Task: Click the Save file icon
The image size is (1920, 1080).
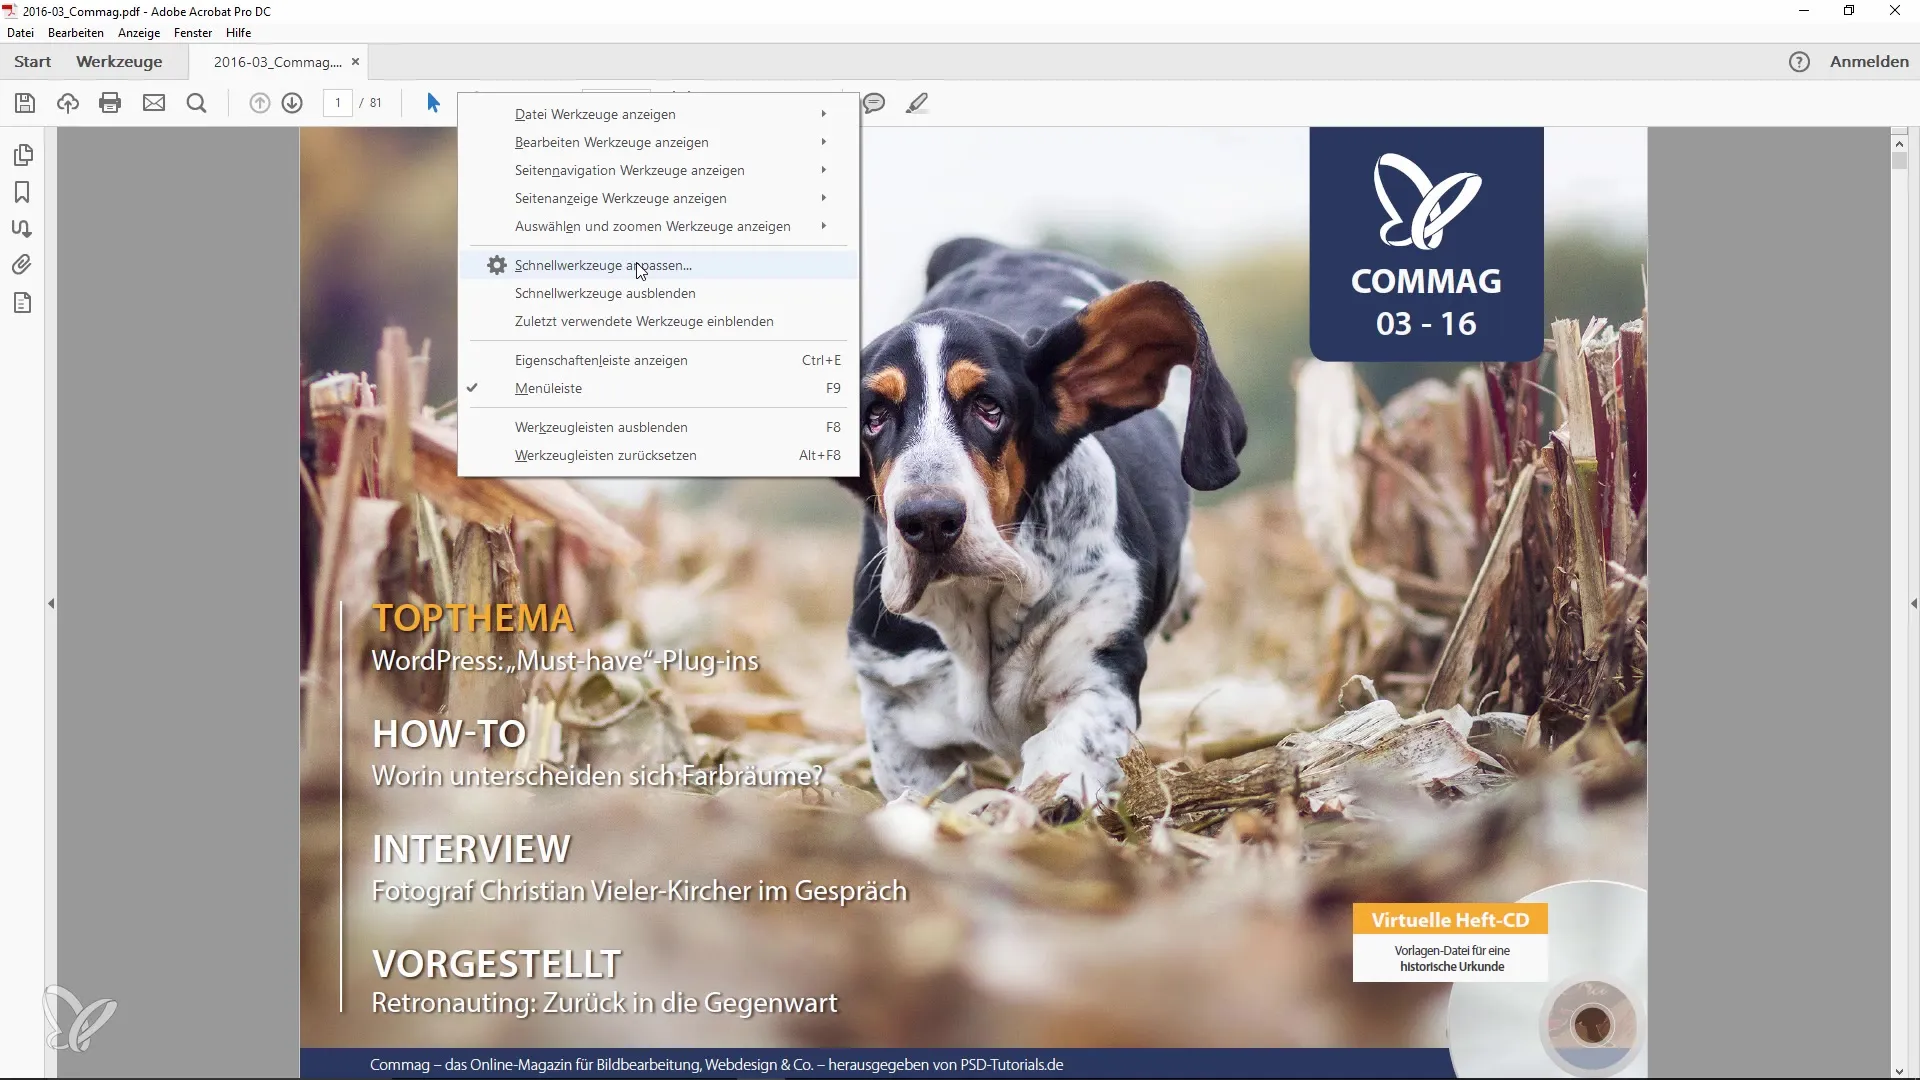Action: click(25, 103)
